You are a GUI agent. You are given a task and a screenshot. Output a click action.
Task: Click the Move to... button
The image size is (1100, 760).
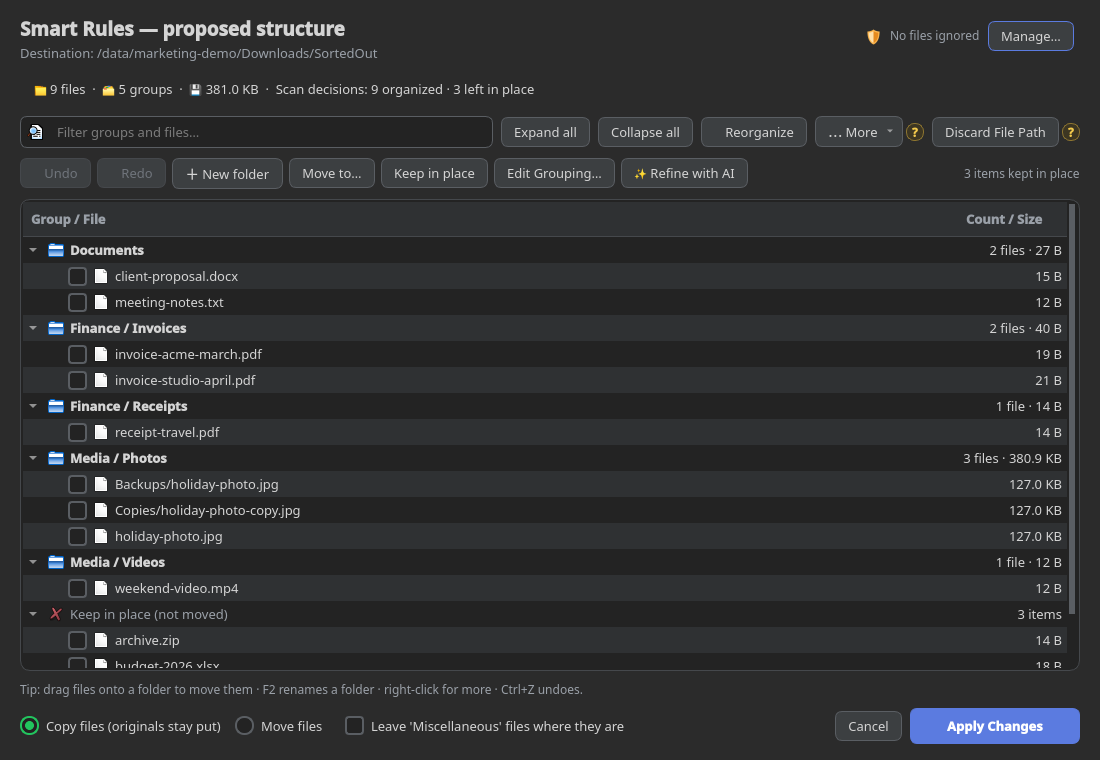[x=332, y=173]
